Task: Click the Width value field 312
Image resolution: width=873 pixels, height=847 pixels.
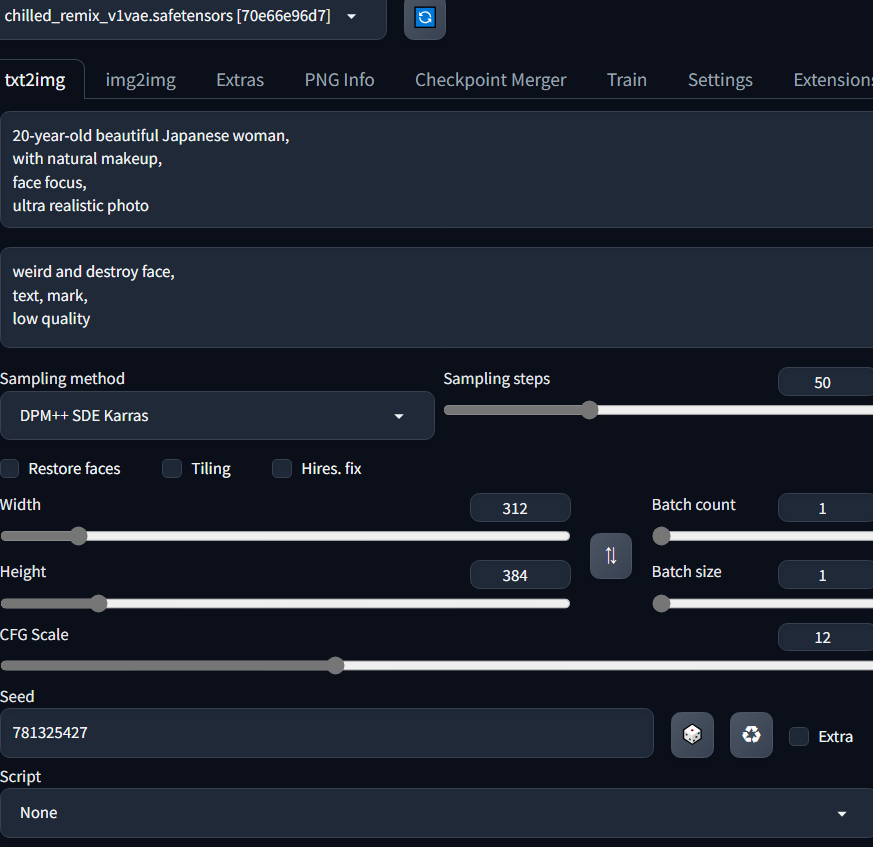Action: coord(520,508)
